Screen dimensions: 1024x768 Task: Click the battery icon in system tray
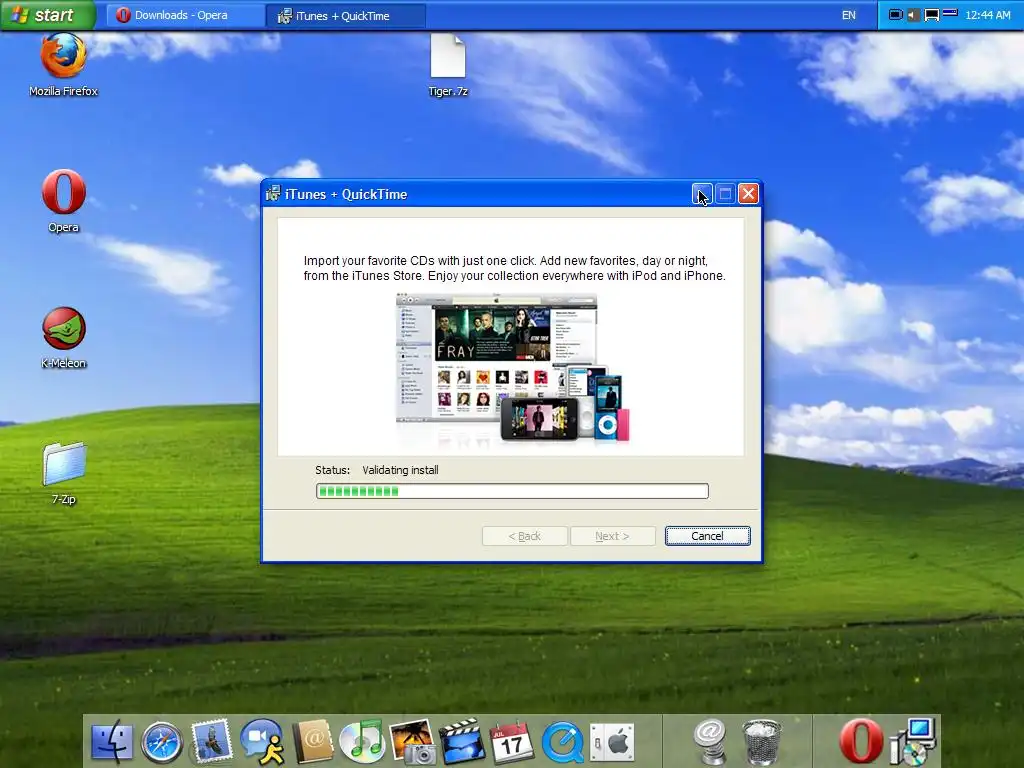point(896,14)
